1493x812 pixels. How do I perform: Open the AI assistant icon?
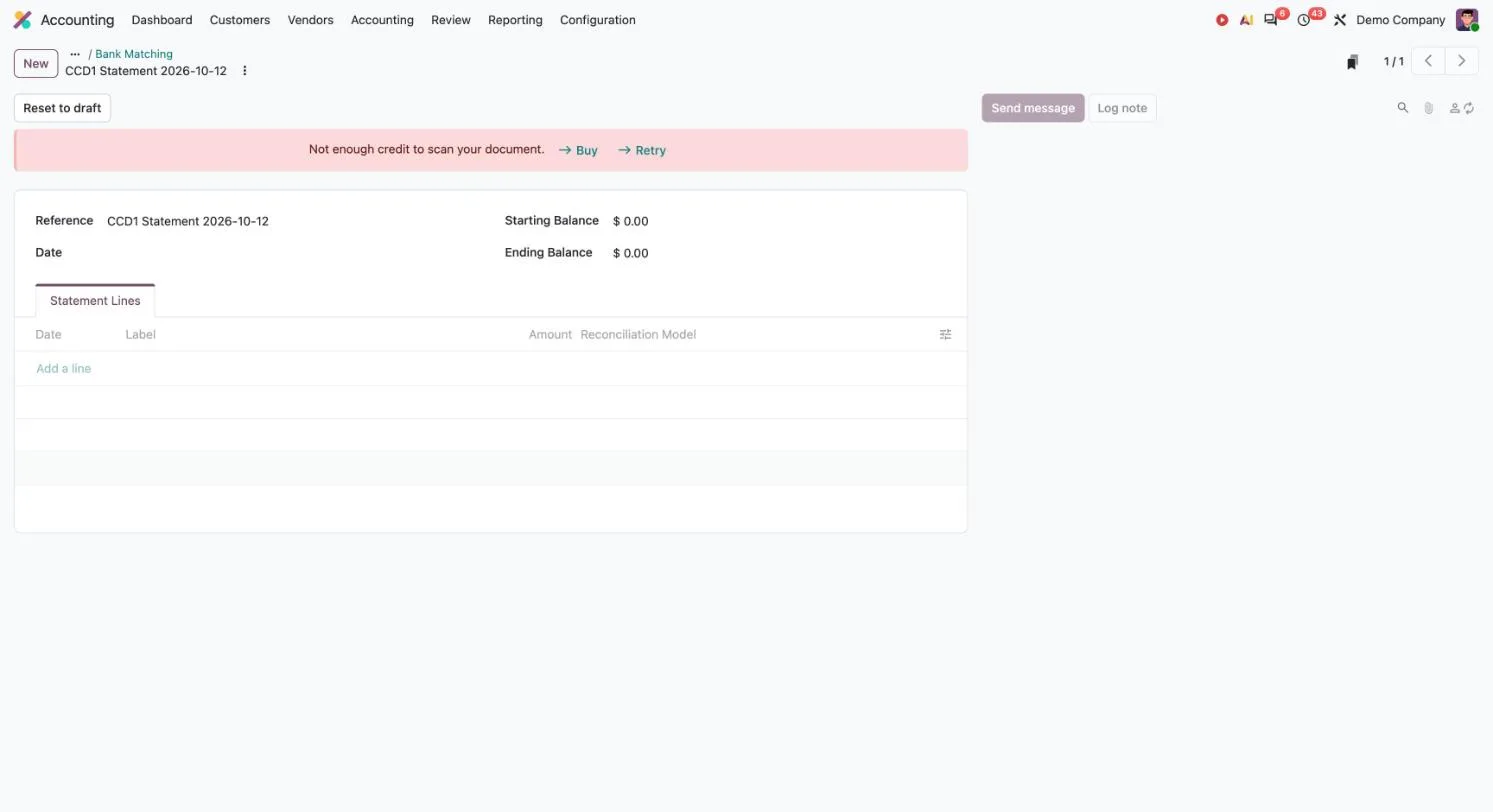coord(1246,20)
